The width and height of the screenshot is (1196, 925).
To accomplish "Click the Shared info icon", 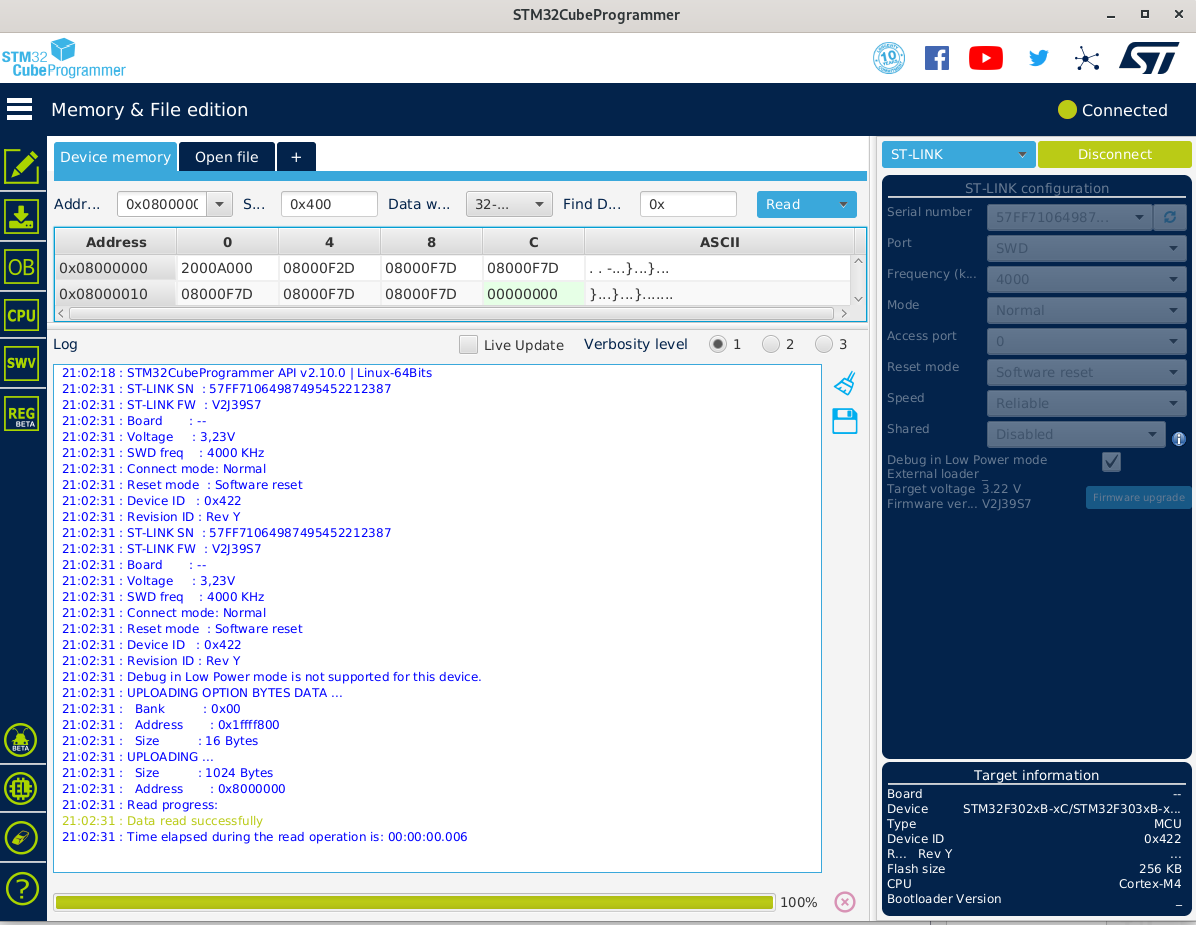I will [x=1178, y=438].
